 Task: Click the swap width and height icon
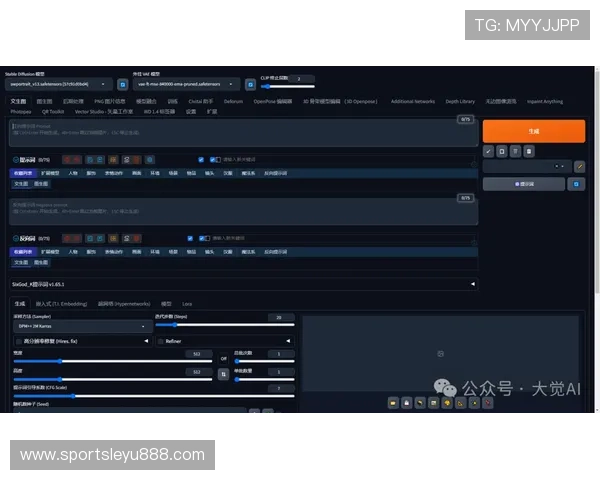tap(223, 373)
